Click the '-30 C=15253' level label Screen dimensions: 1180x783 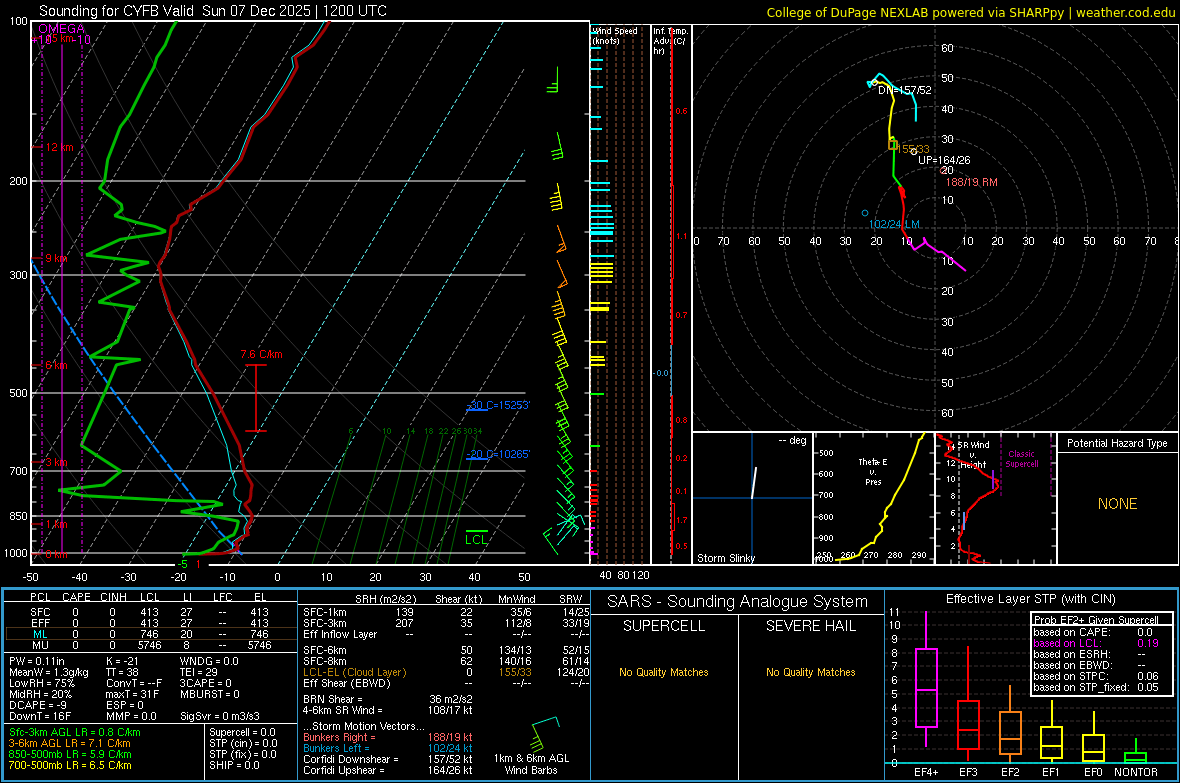click(x=499, y=405)
